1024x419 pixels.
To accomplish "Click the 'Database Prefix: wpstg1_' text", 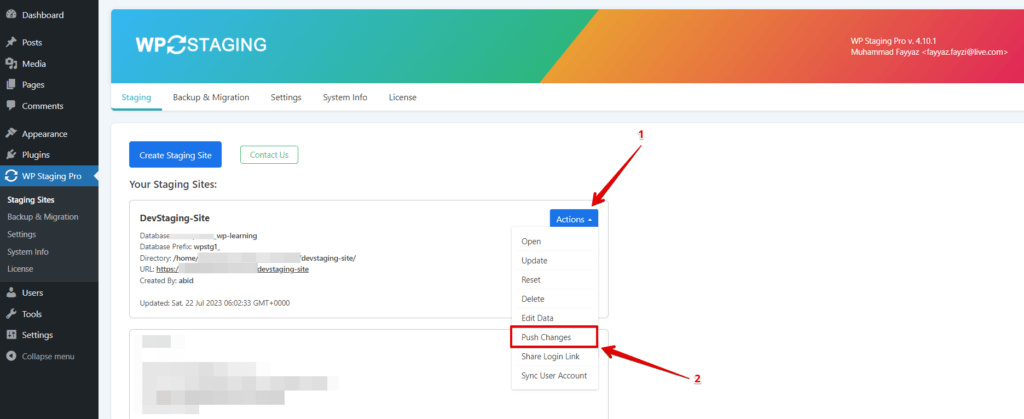I will coord(180,247).
